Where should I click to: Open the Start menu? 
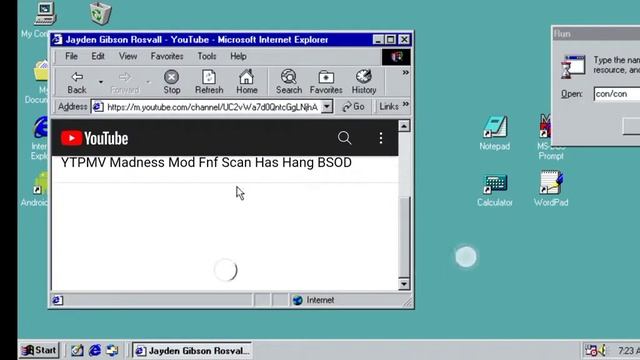[39, 350]
